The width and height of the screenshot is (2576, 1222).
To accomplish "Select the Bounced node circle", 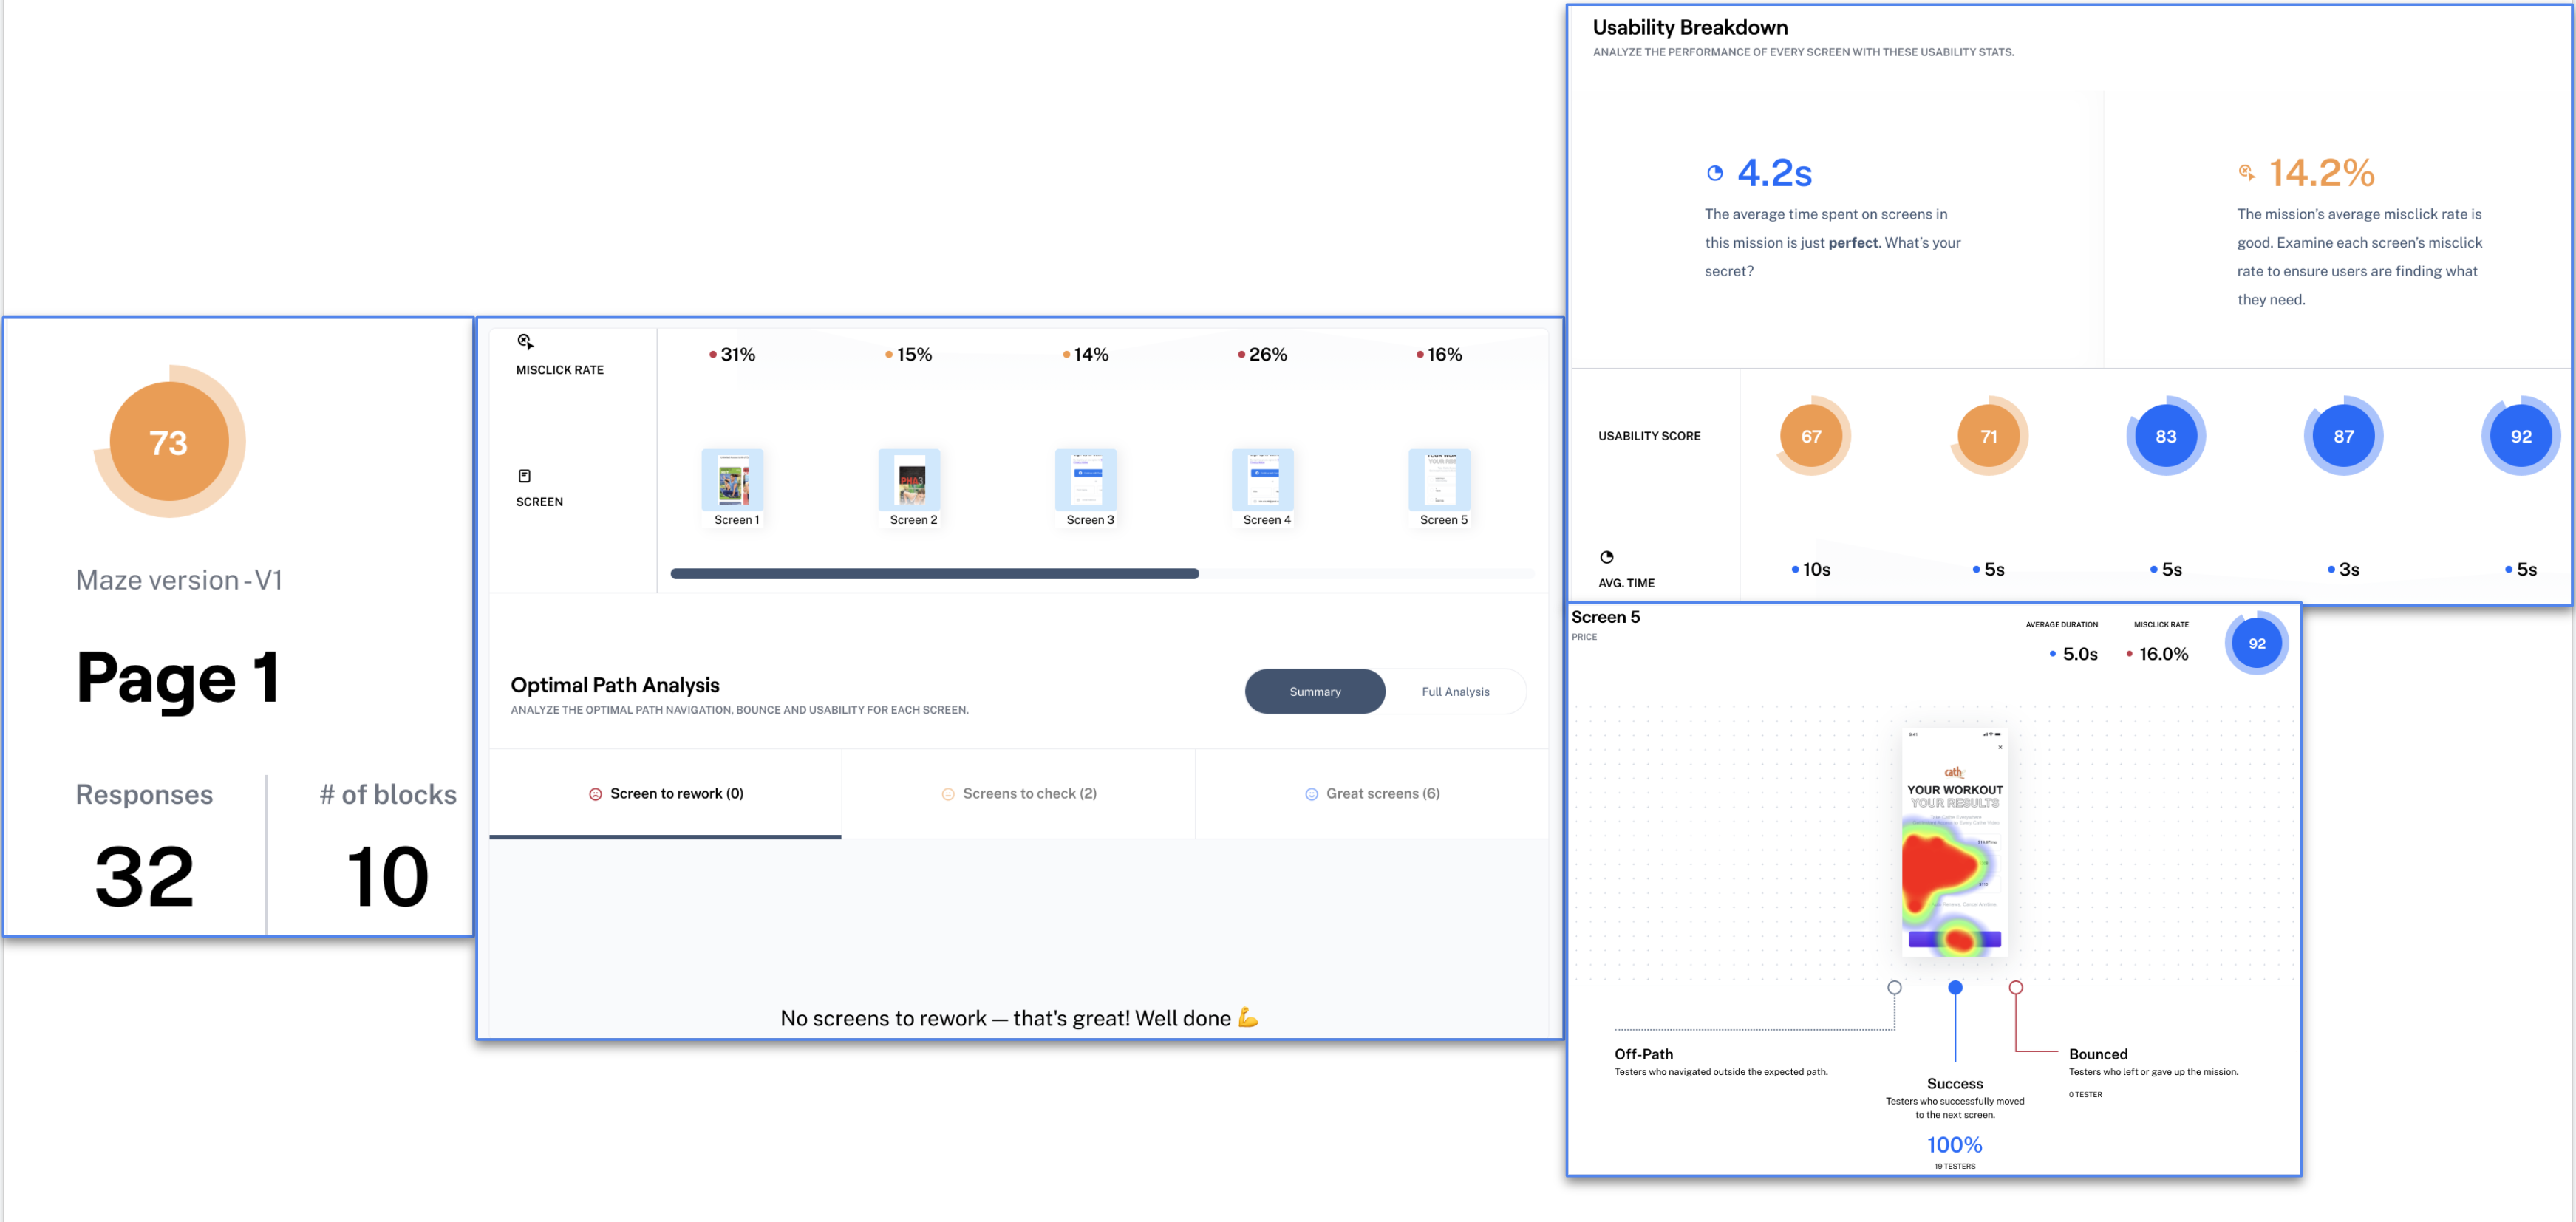I will pos(2015,987).
